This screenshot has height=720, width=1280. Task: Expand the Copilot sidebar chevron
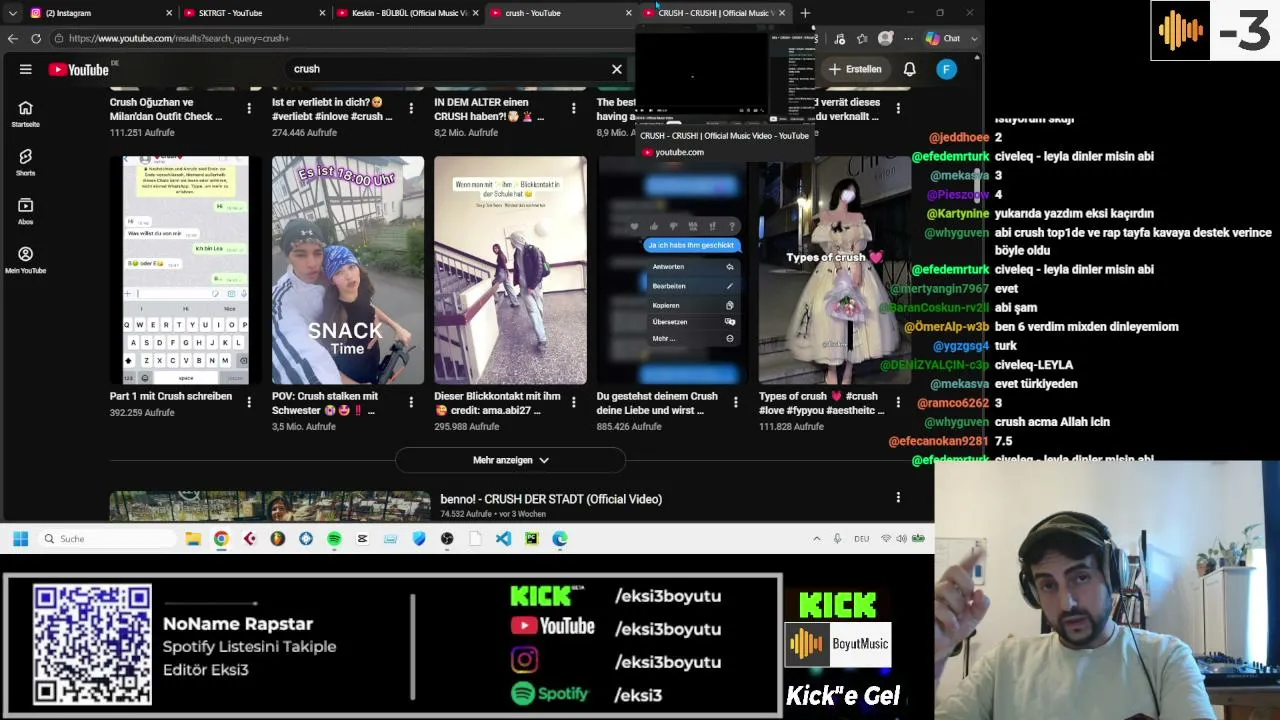974,38
